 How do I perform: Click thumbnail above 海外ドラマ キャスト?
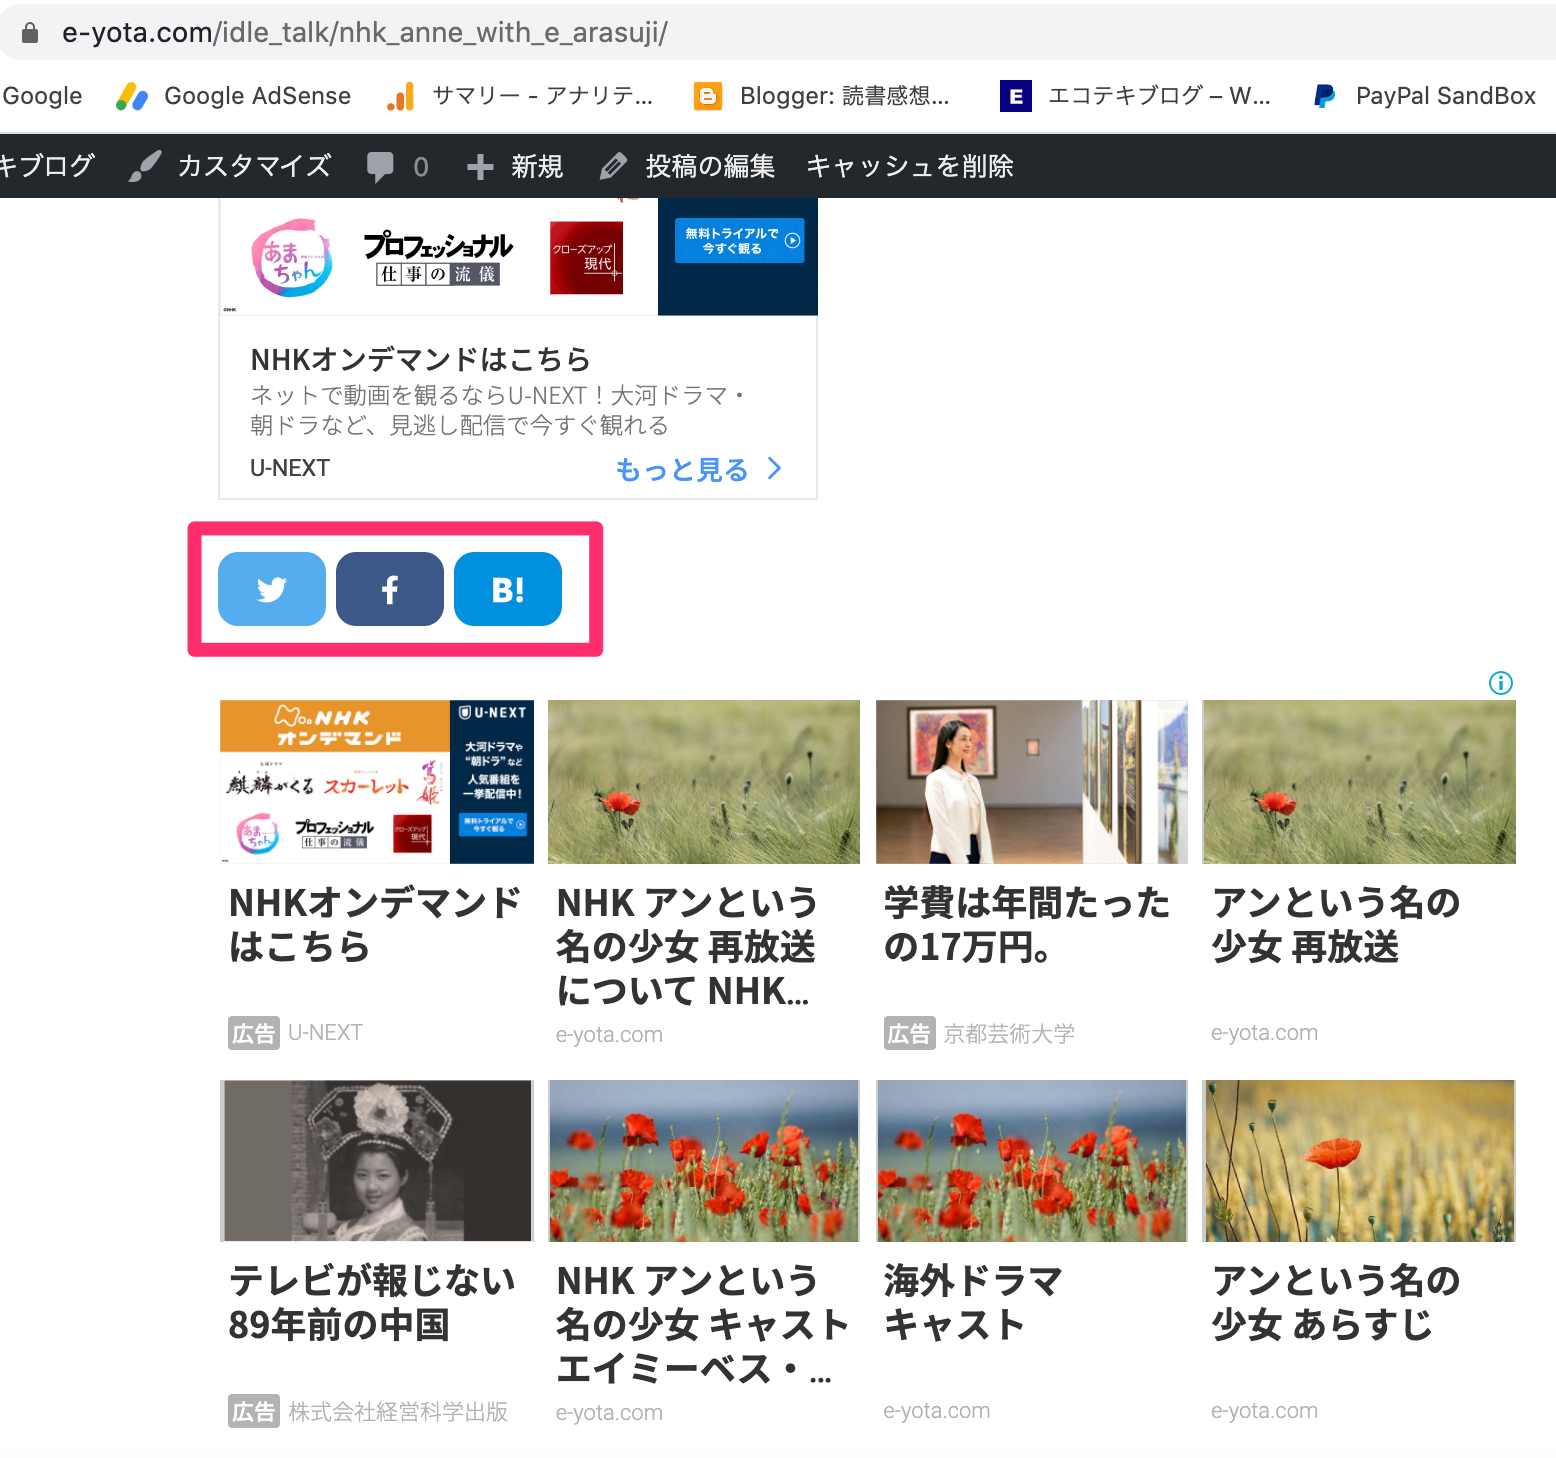[1031, 1161]
